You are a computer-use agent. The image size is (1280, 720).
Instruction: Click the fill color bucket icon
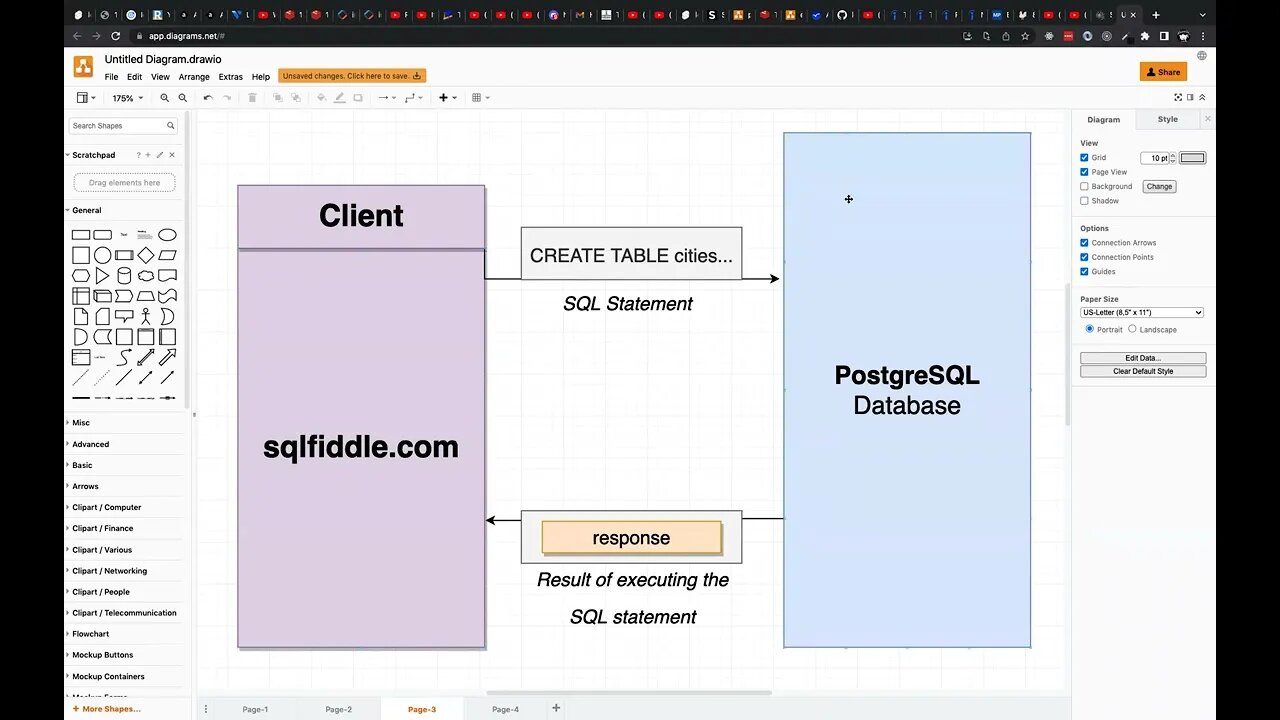(321, 98)
